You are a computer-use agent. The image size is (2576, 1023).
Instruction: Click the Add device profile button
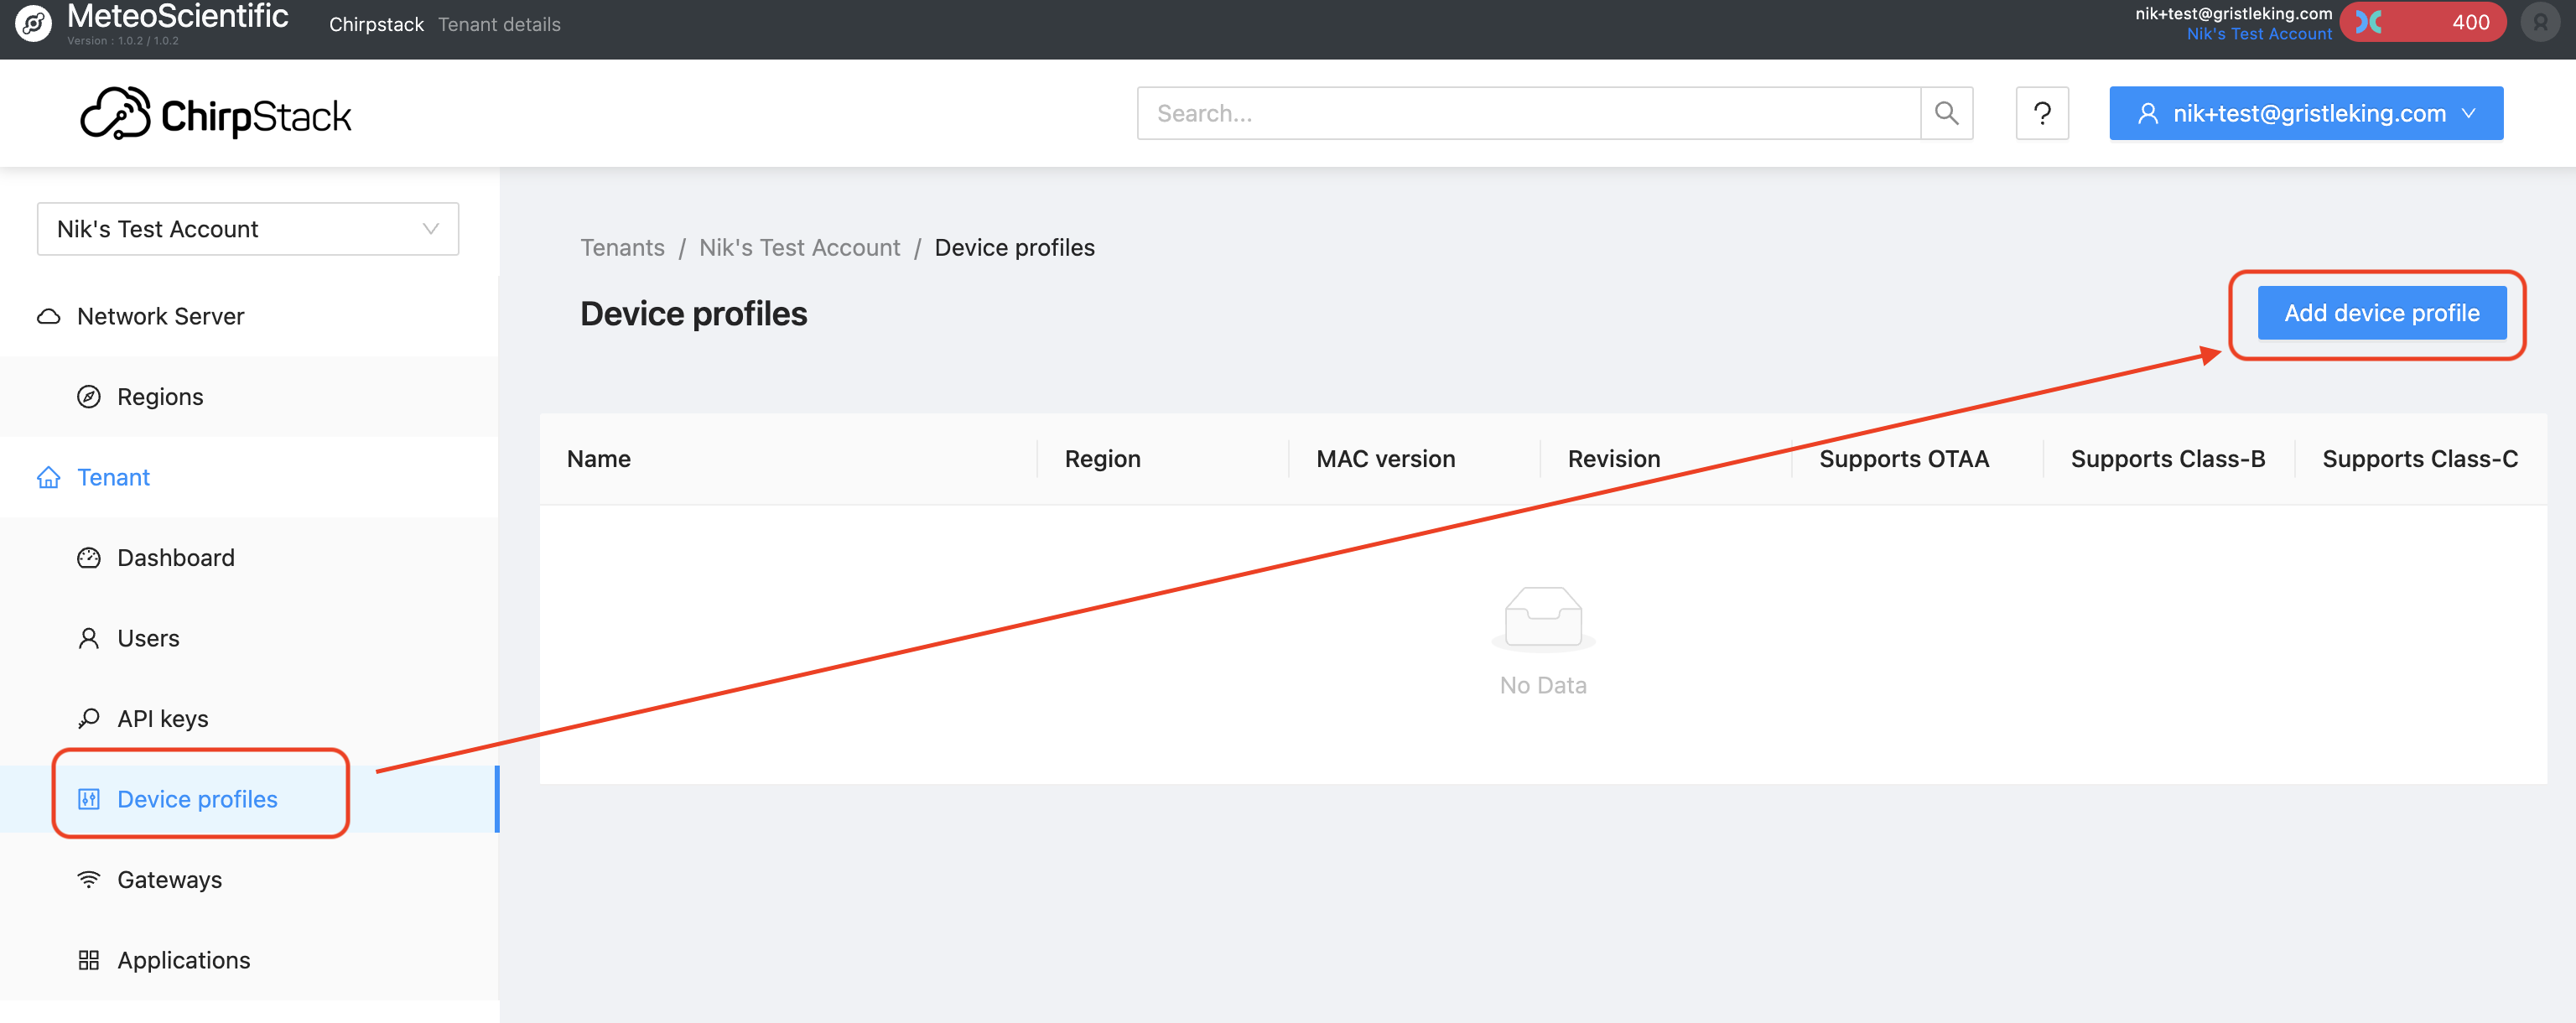click(x=2381, y=313)
